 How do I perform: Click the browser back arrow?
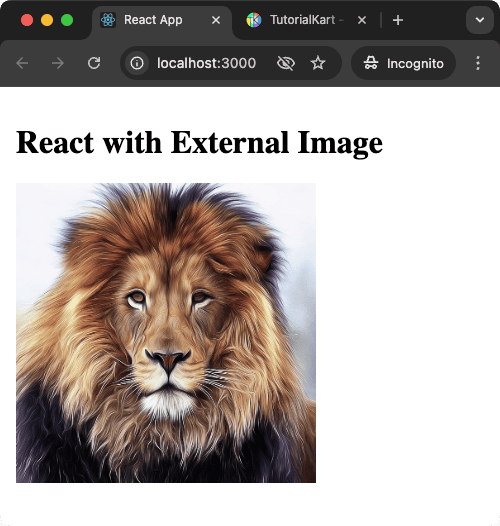[22, 63]
